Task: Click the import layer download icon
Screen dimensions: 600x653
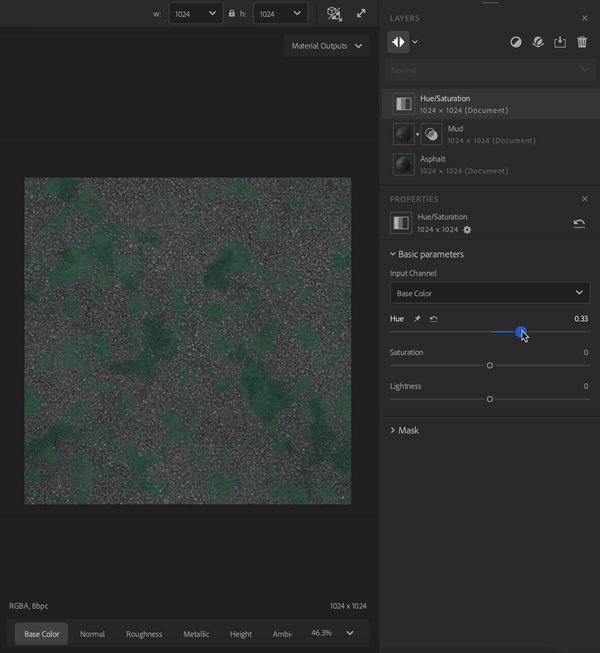Action: 560,42
